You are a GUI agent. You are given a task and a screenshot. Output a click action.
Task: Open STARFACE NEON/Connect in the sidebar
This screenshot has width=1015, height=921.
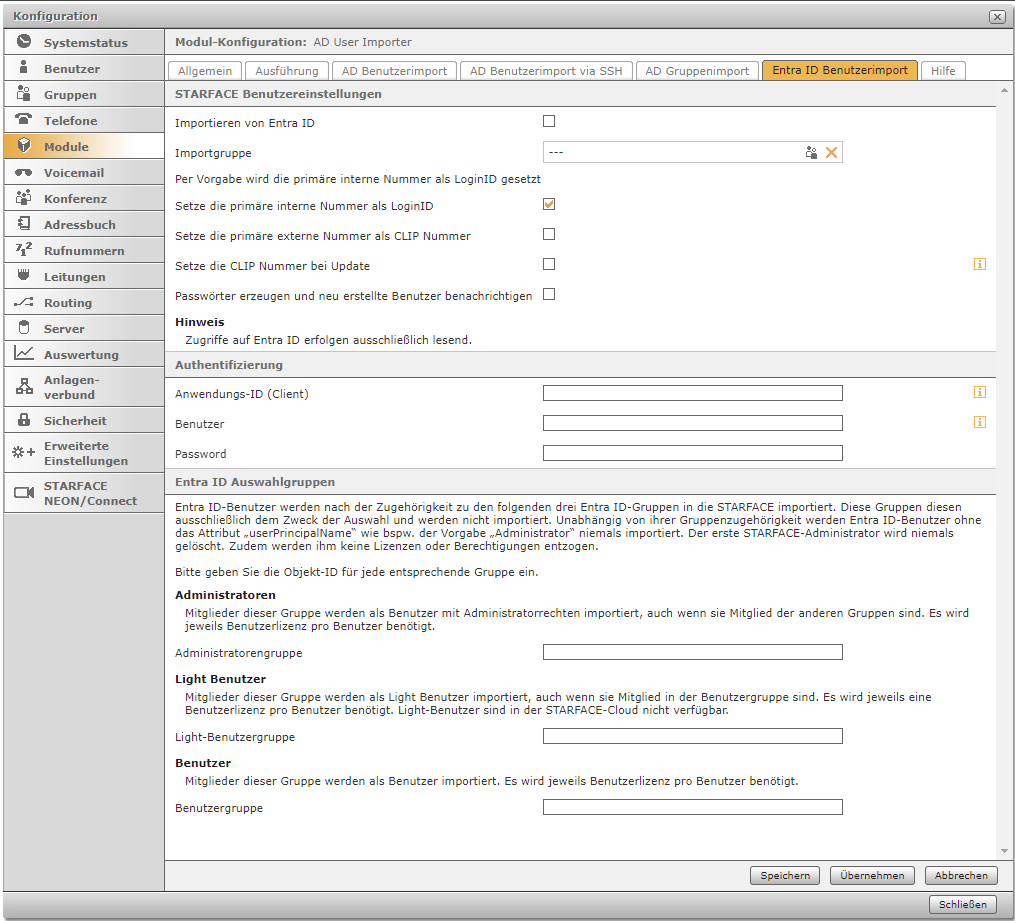point(84,493)
